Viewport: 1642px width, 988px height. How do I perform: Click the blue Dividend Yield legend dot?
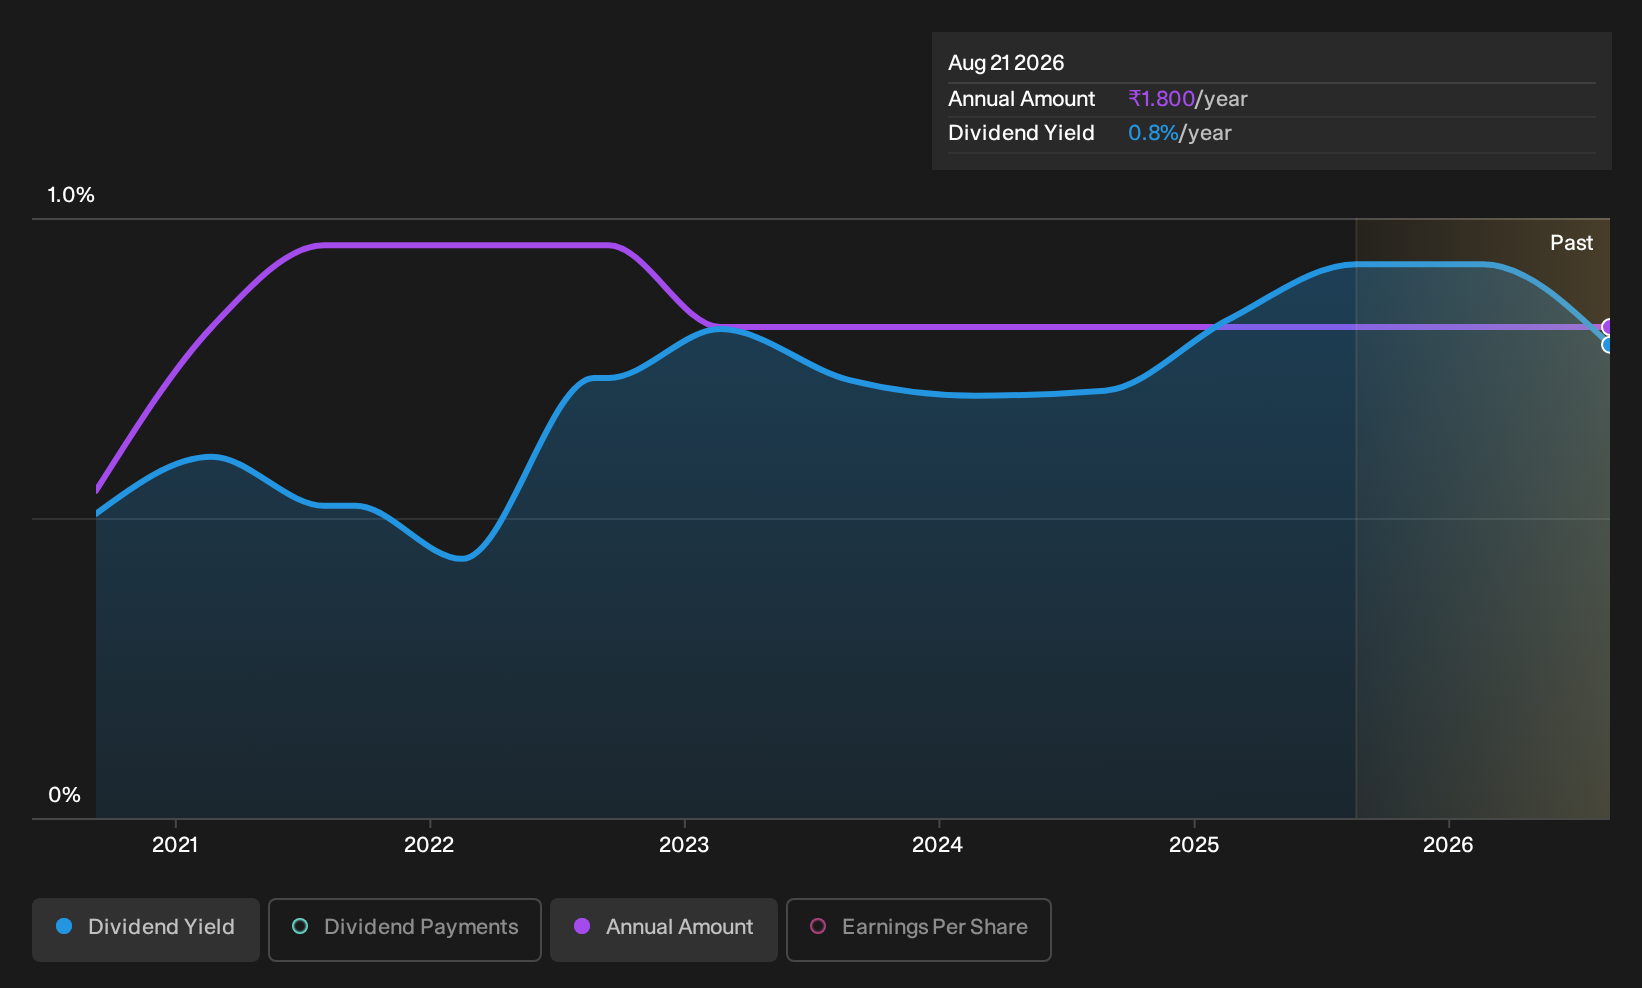64,926
